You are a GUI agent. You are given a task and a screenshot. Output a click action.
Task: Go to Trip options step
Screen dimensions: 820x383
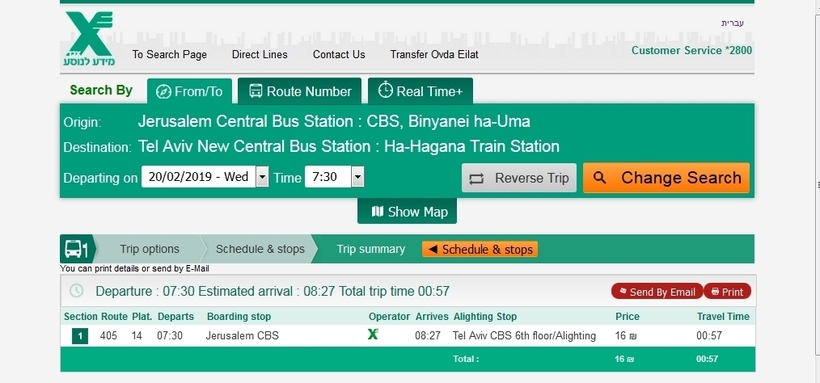[x=150, y=249]
